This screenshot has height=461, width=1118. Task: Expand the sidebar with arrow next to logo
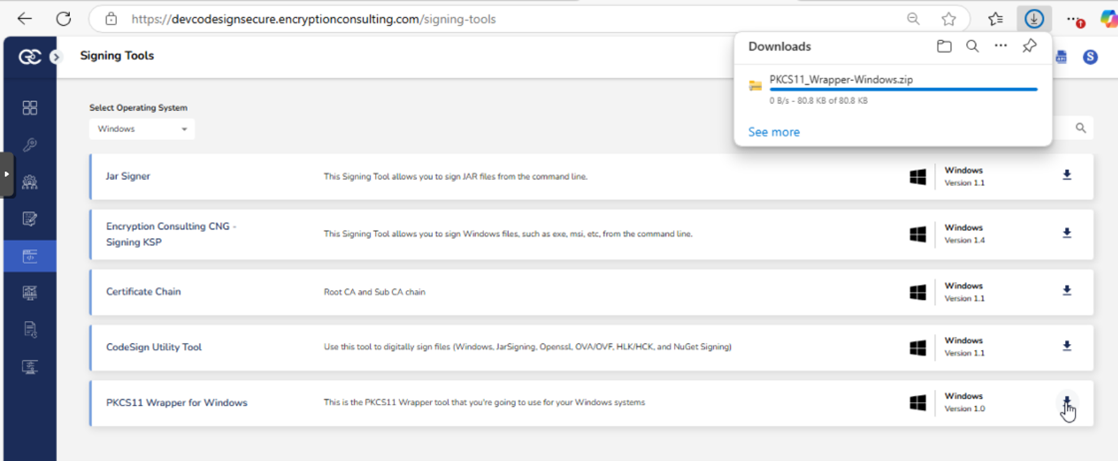pyautogui.click(x=56, y=57)
